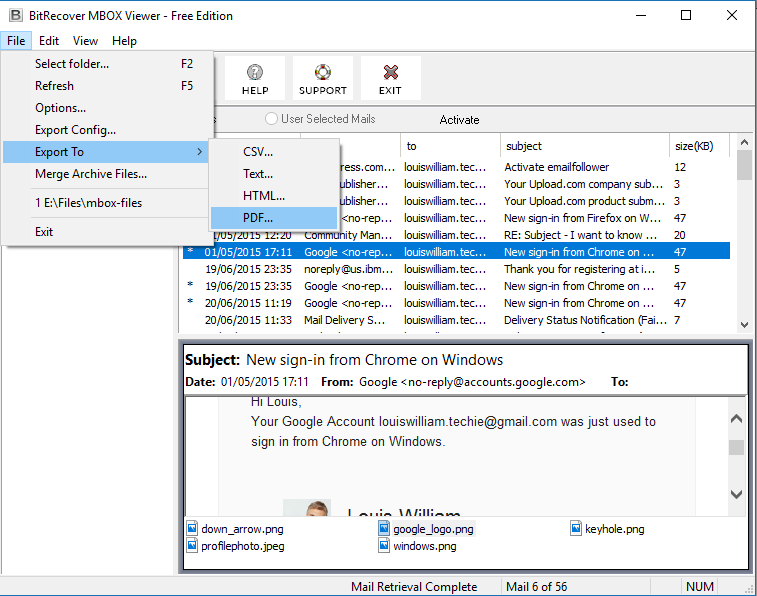Screen dimensions: 757x596
Task: Click the NUM indicator in status bar
Action: (x=700, y=586)
